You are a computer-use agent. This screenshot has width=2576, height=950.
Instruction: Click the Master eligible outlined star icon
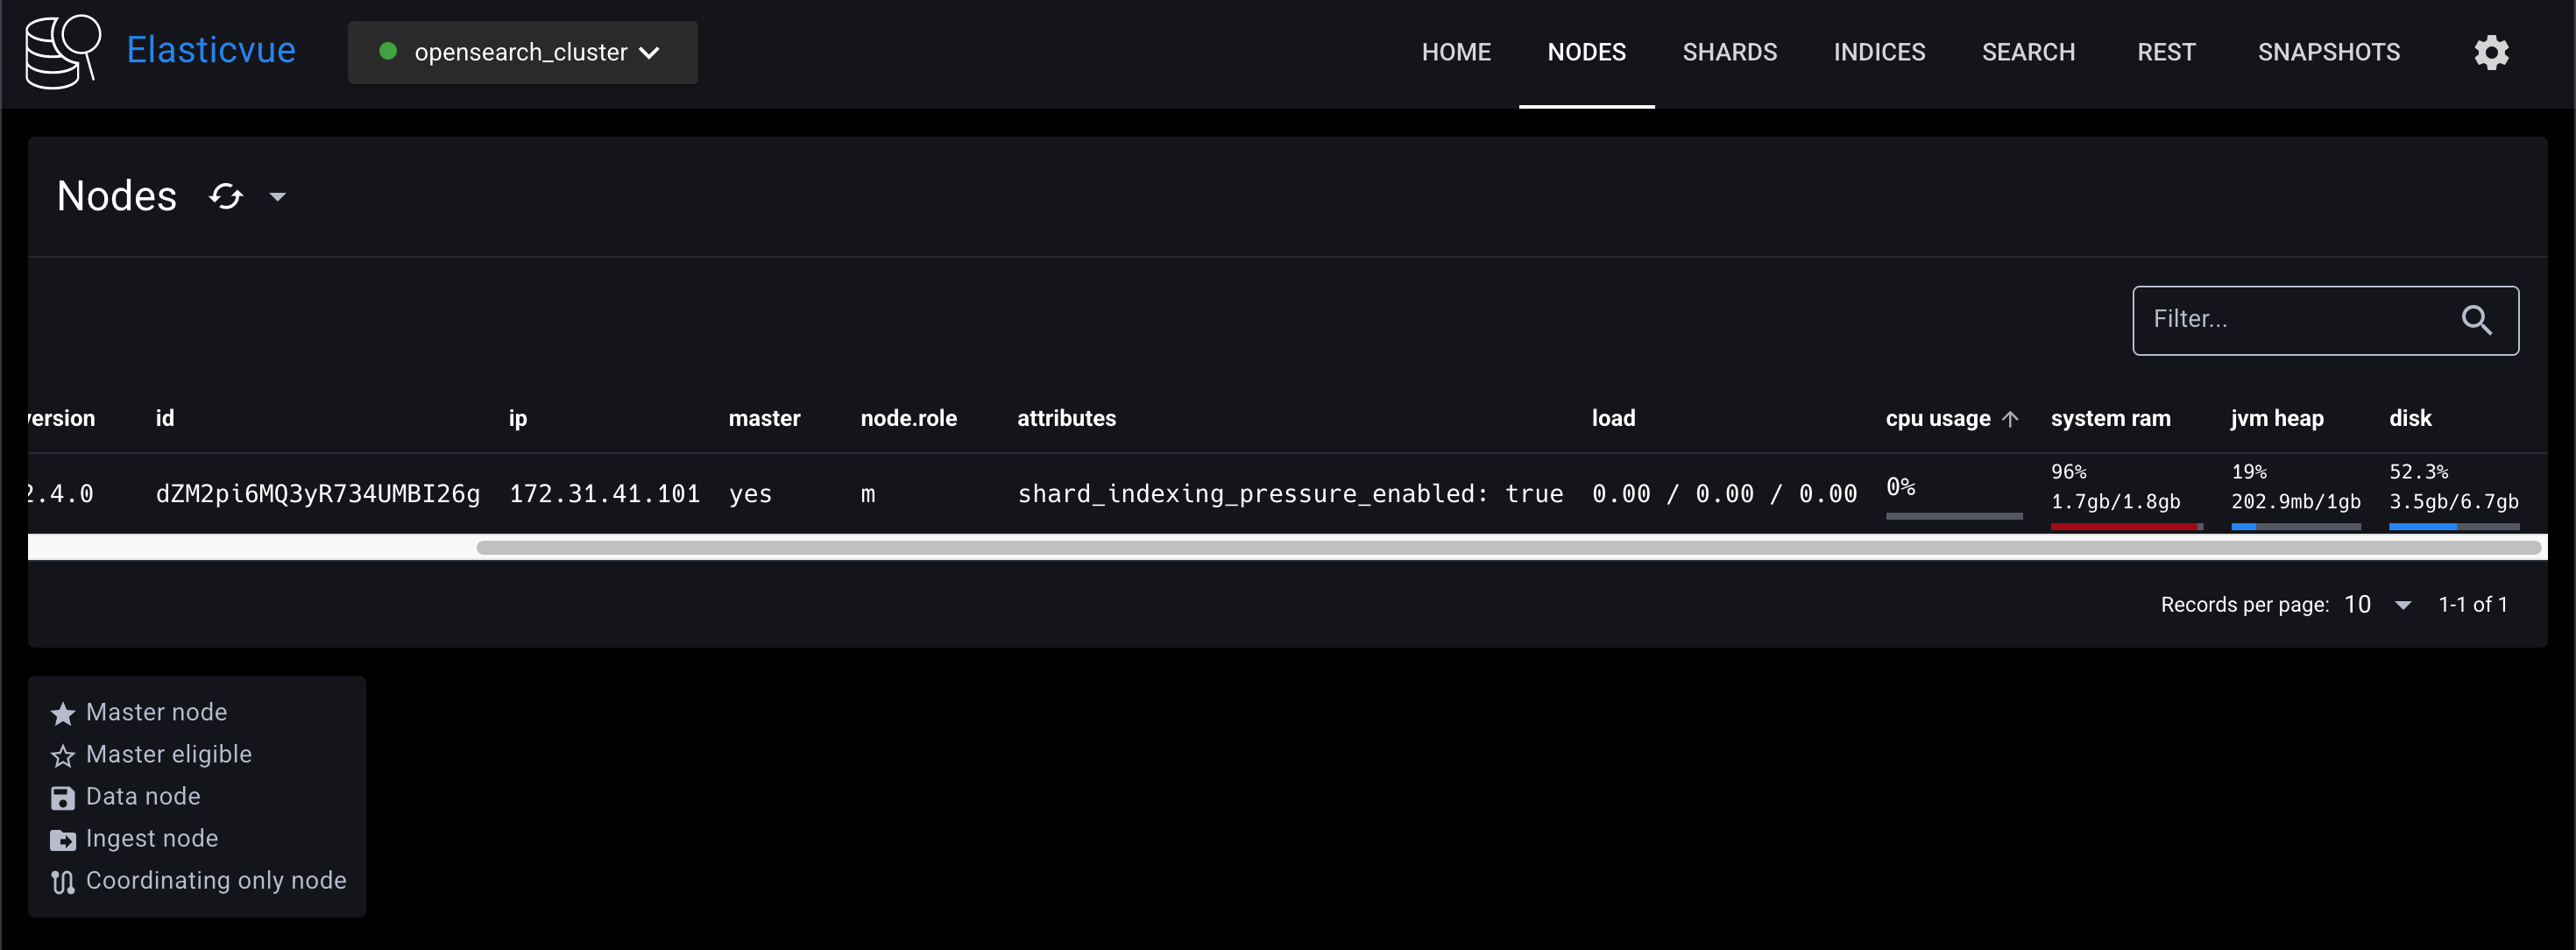click(x=63, y=756)
